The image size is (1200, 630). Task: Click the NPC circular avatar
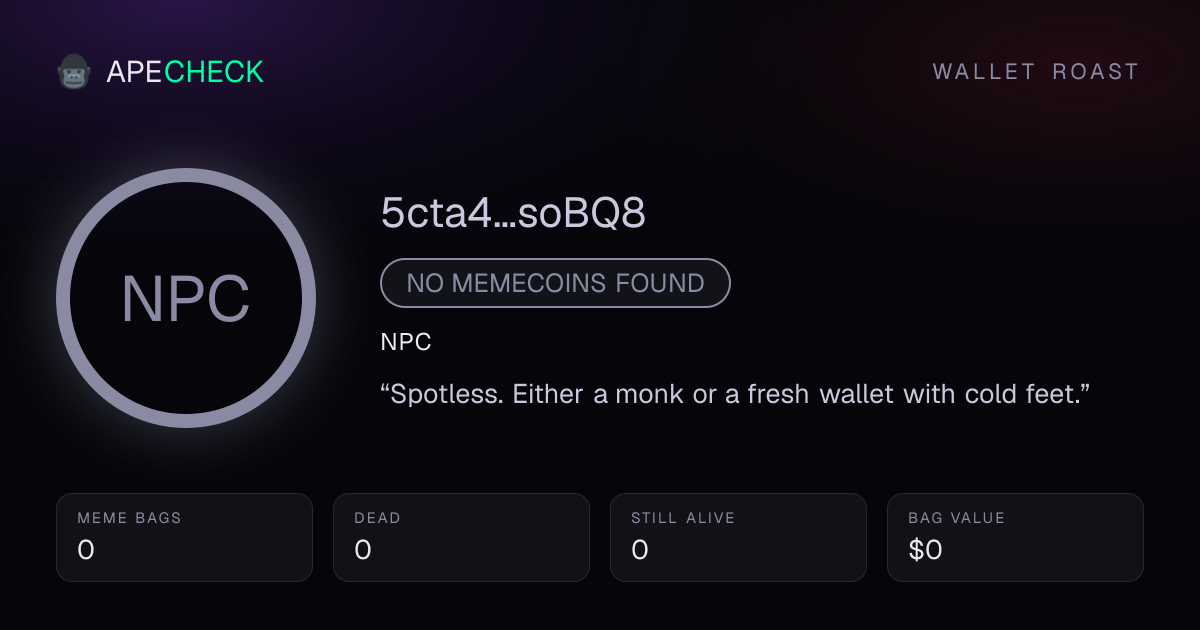coord(186,298)
